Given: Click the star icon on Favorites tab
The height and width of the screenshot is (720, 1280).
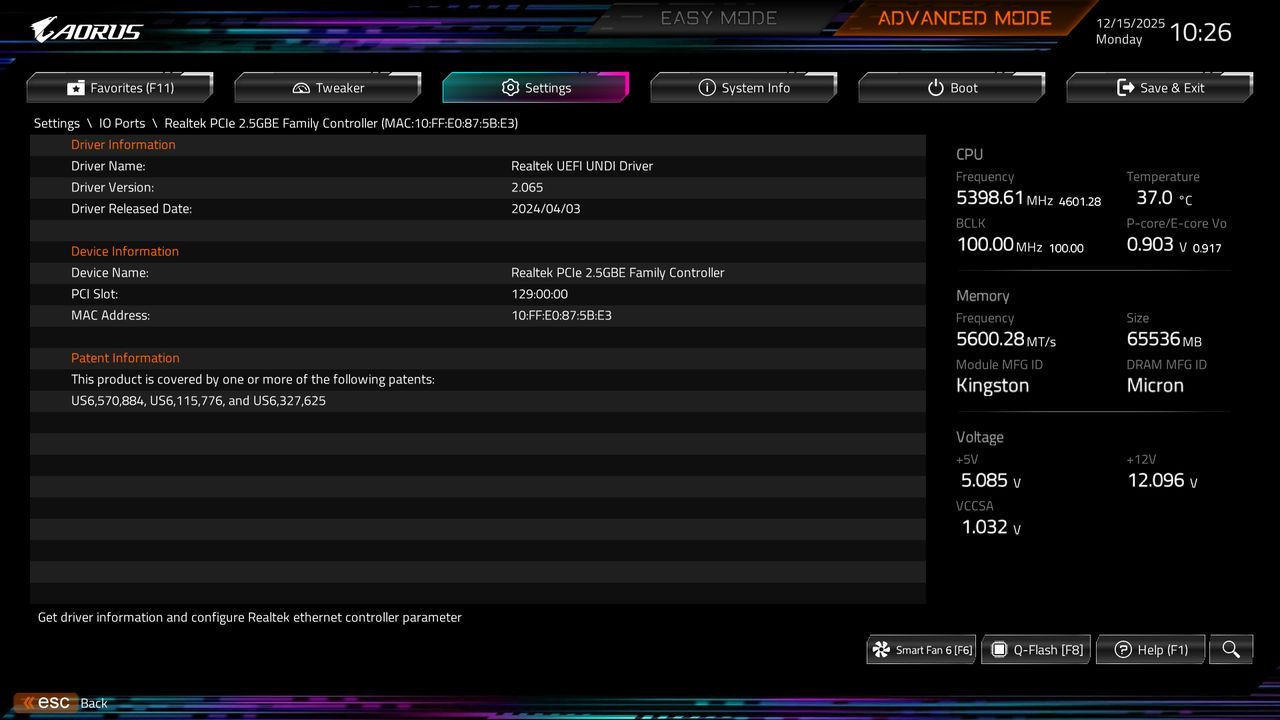Looking at the screenshot, I should point(75,87).
